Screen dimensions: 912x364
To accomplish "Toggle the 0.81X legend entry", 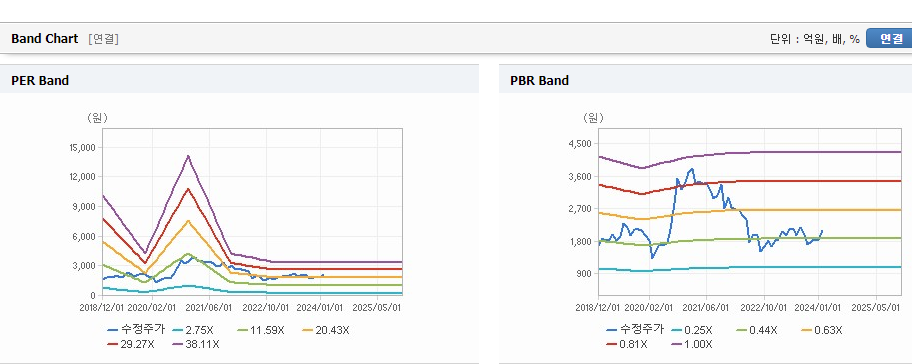I will click(x=626, y=344).
